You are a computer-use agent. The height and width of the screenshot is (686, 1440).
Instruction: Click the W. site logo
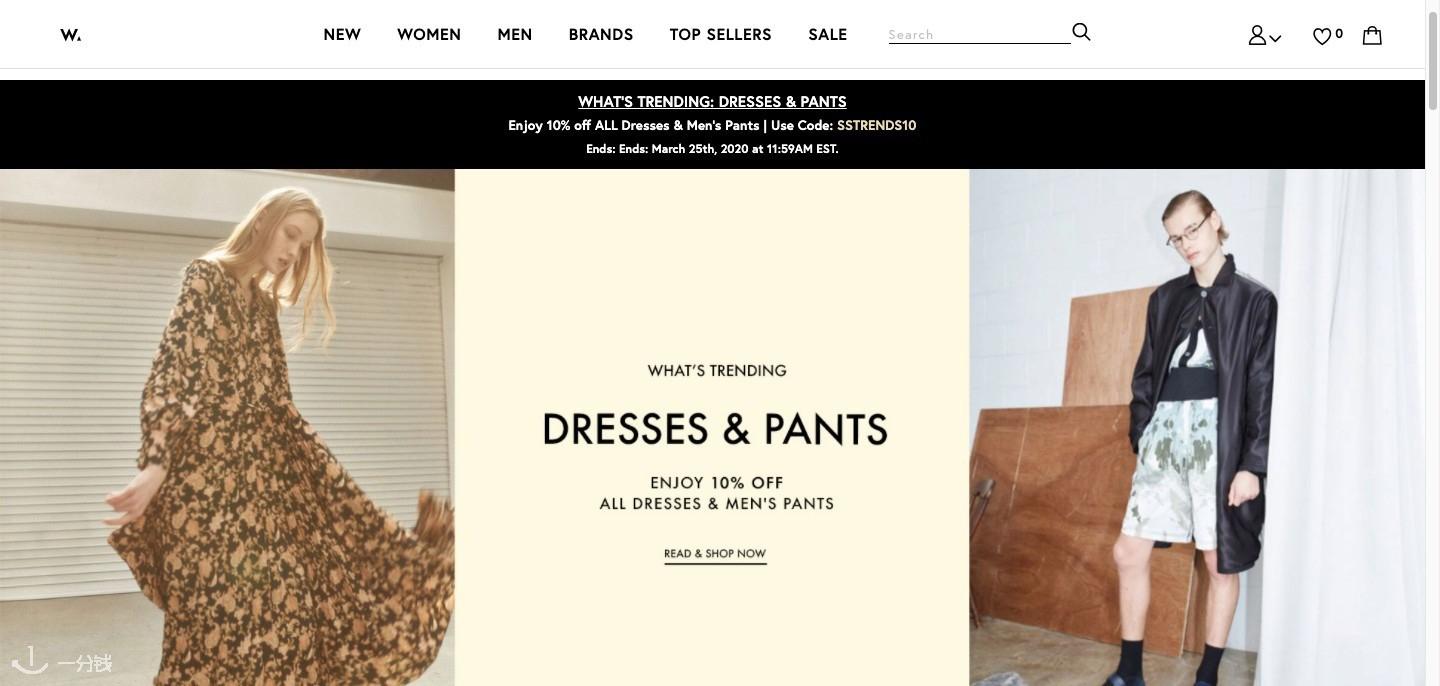pyautogui.click(x=70, y=35)
